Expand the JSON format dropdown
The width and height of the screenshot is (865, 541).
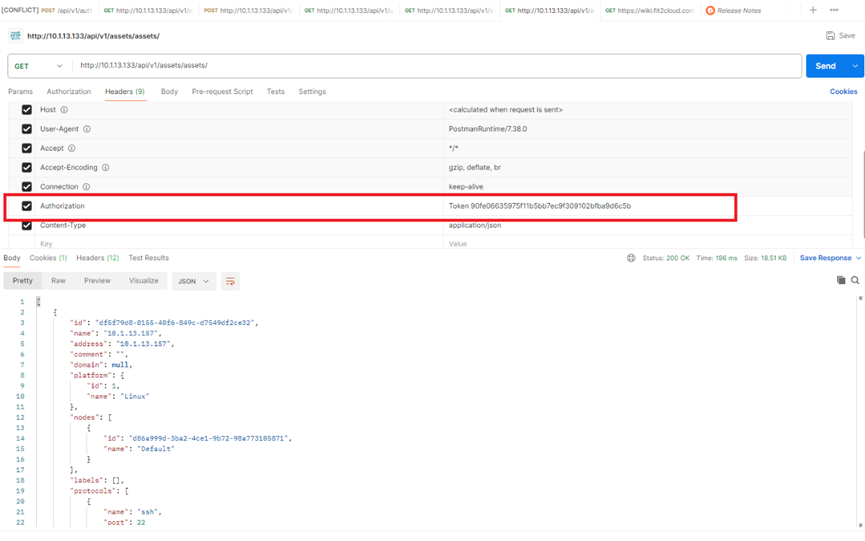click(193, 281)
